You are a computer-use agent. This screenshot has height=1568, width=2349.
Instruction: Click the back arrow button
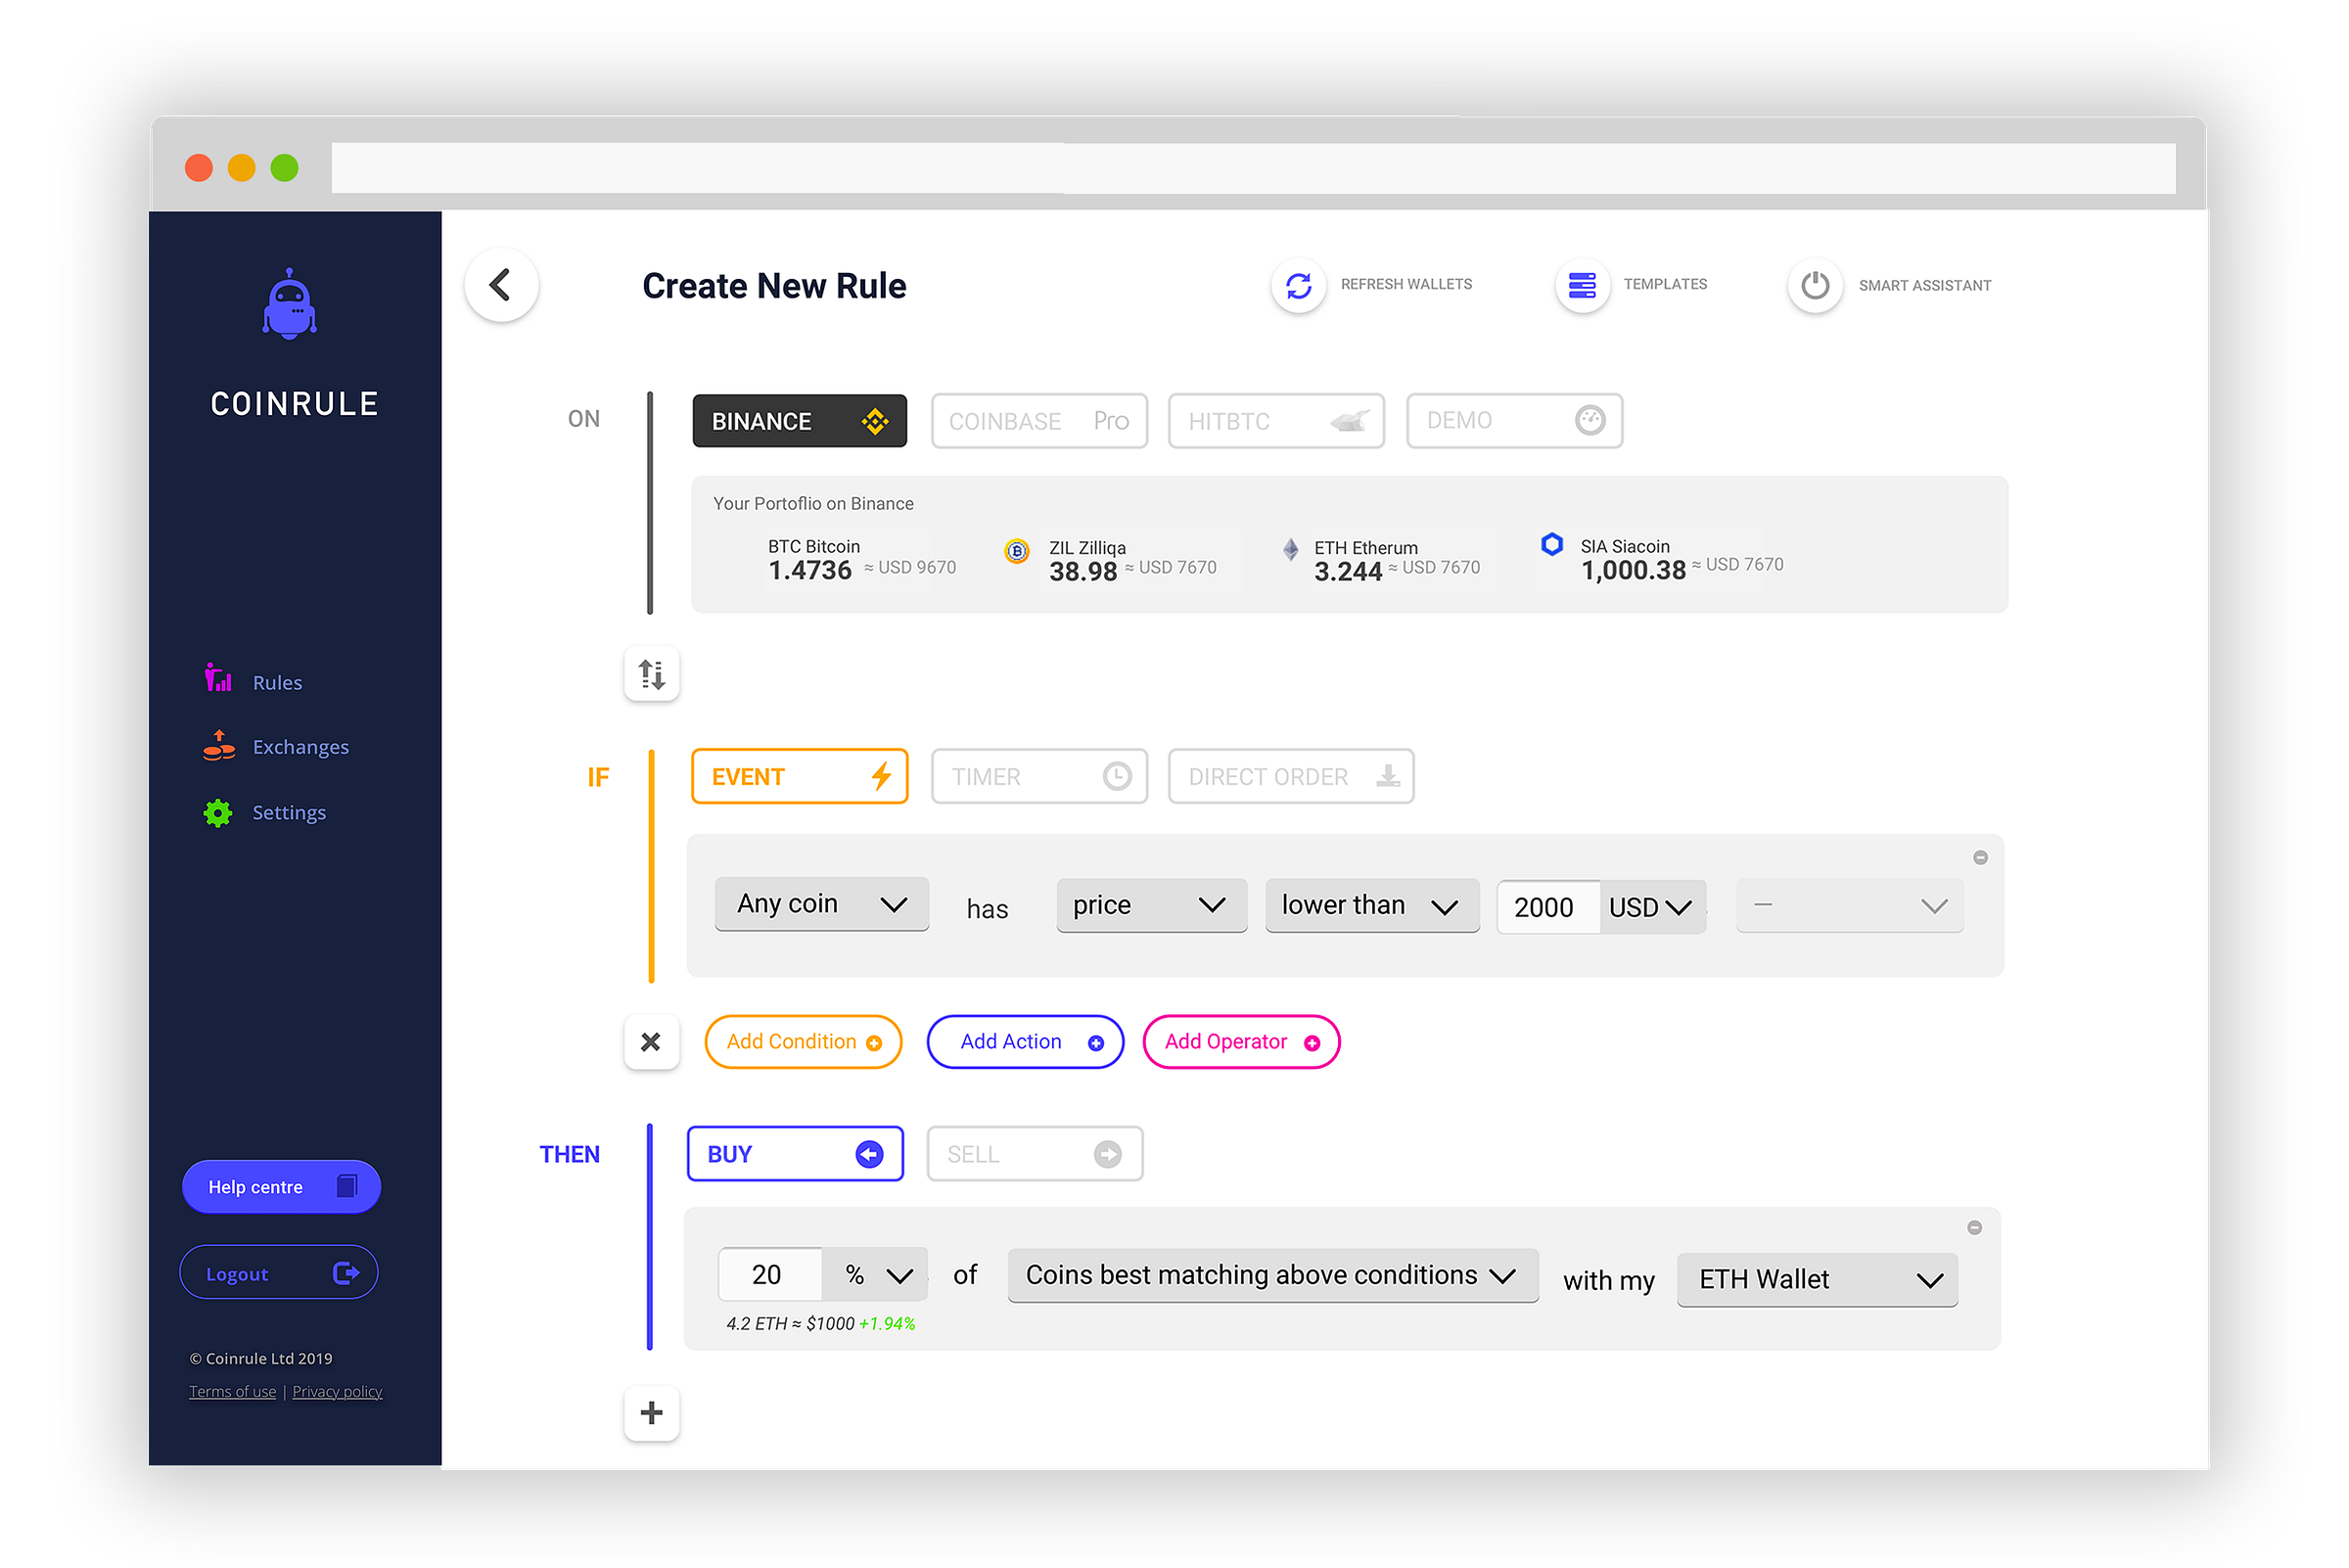[x=501, y=285]
